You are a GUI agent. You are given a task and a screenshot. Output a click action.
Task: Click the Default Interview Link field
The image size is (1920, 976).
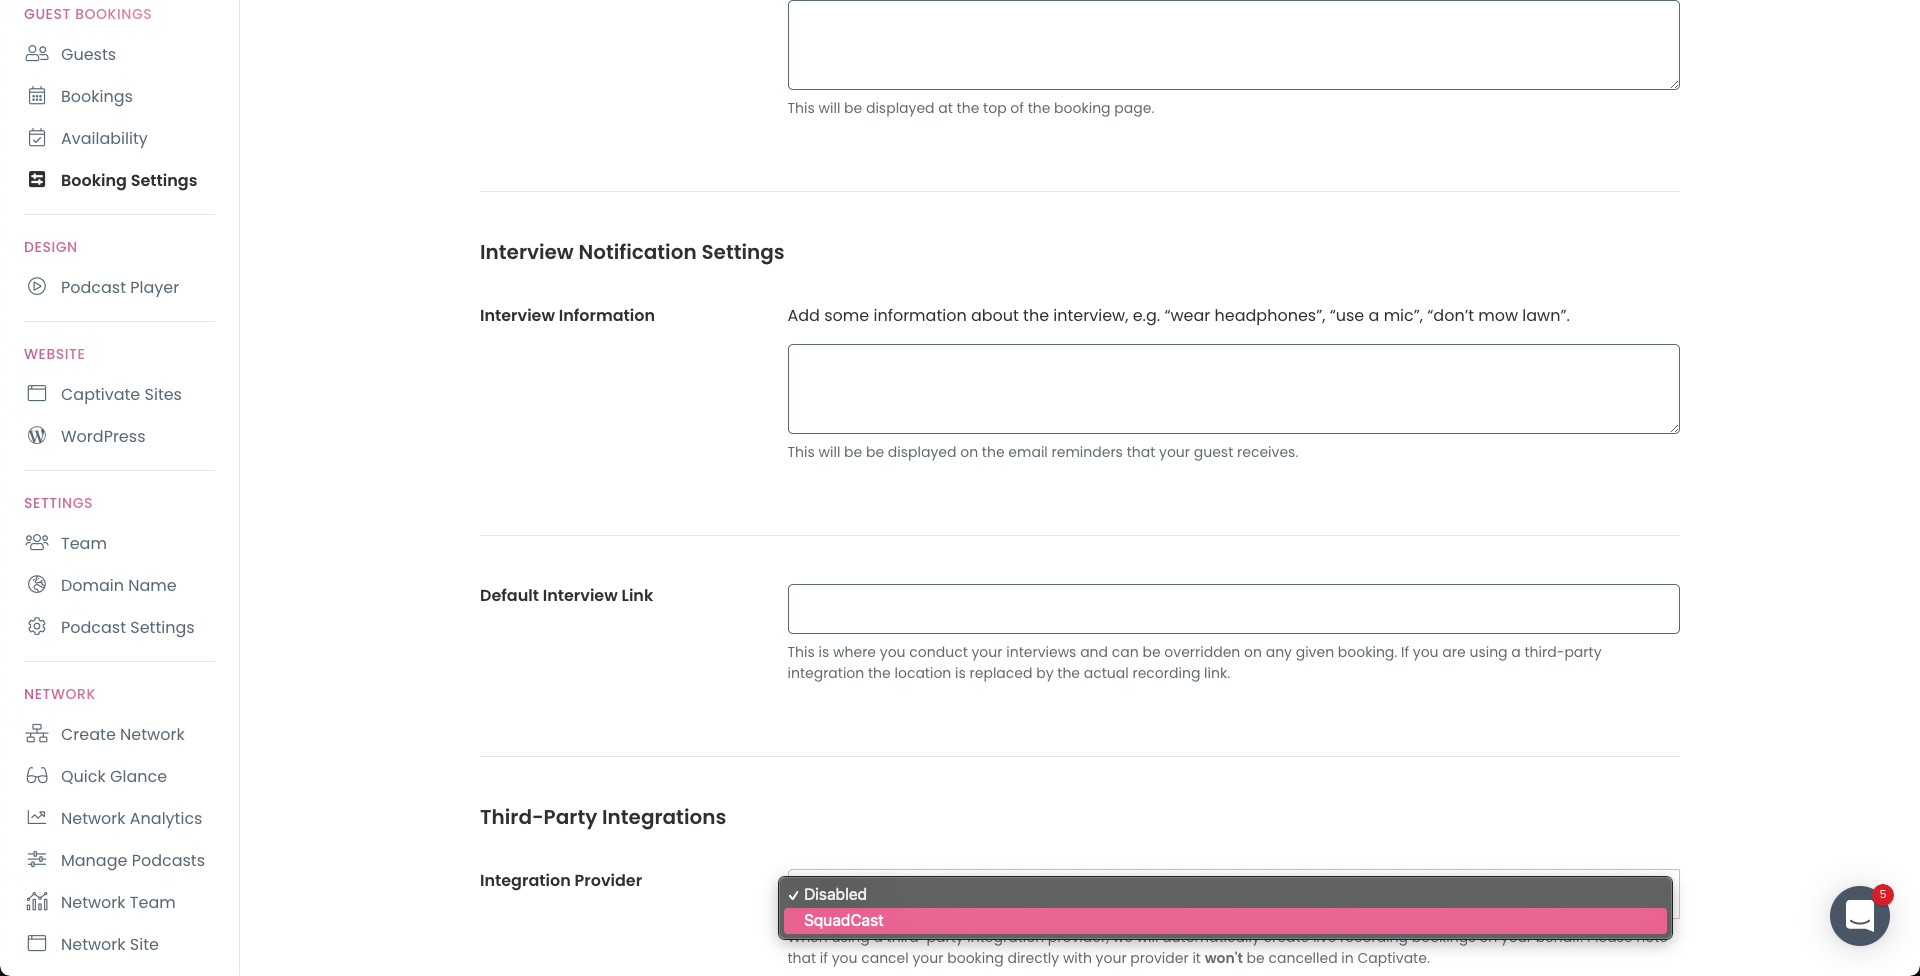tap(1233, 609)
